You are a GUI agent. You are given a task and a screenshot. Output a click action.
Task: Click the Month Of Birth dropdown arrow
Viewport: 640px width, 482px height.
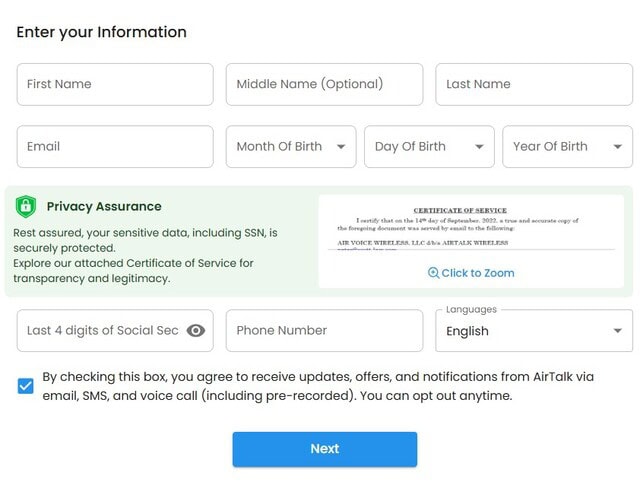(341, 147)
